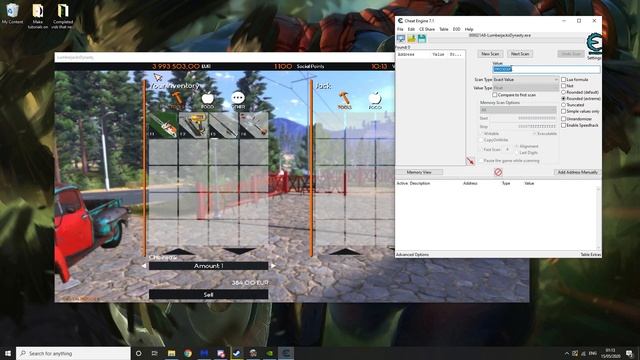
Task: Open Steam from the taskbar
Action: (237, 353)
